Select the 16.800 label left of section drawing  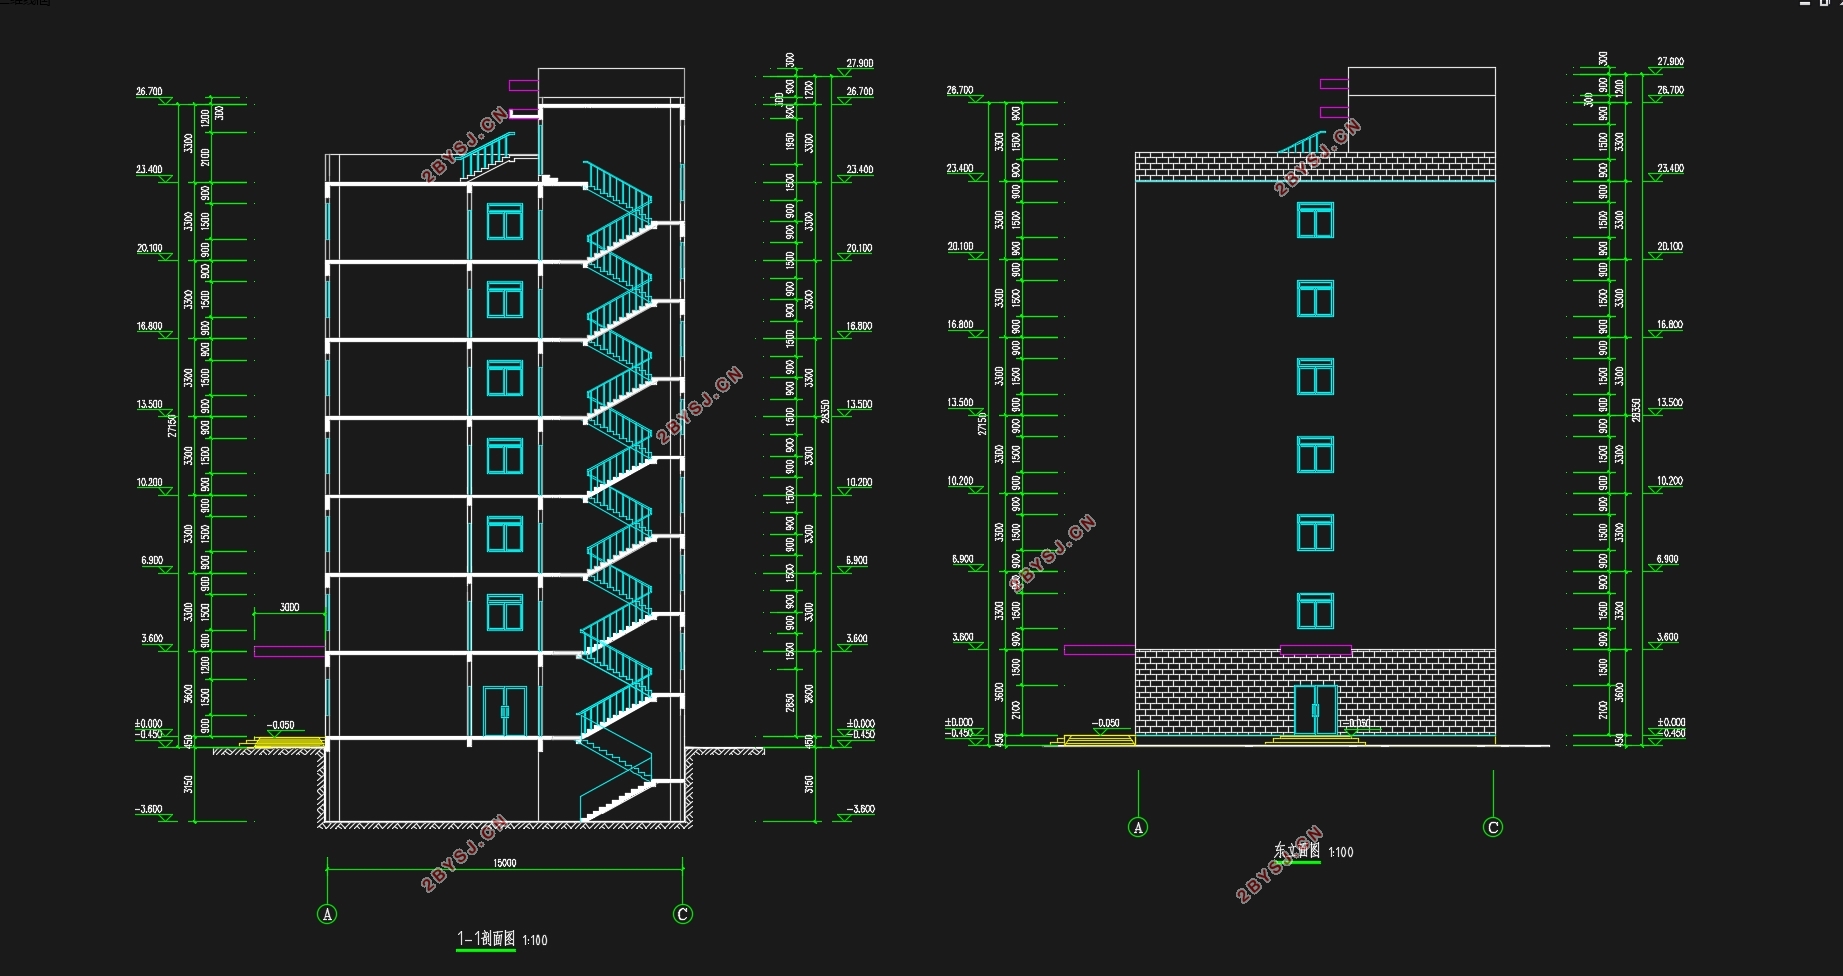149,326
